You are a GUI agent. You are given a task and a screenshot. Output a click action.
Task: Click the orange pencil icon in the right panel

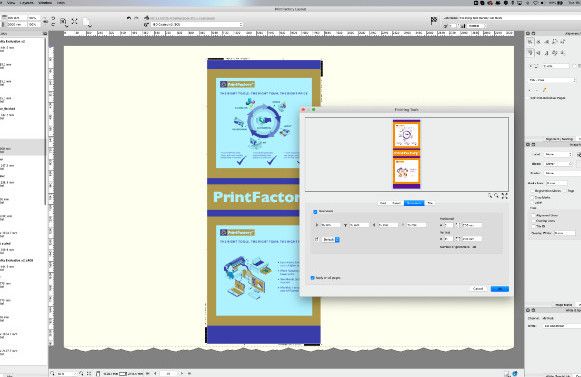tap(544, 90)
